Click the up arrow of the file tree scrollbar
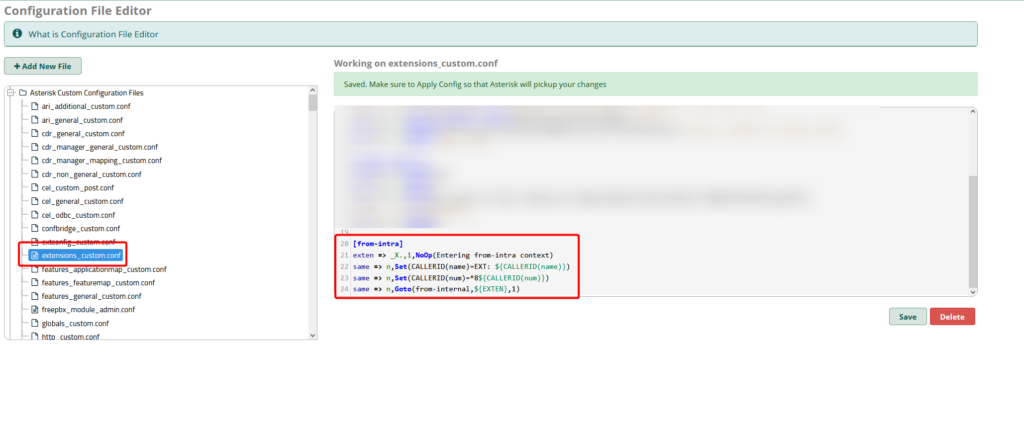This screenshot has width=1024, height=427. tap(312, 90)
